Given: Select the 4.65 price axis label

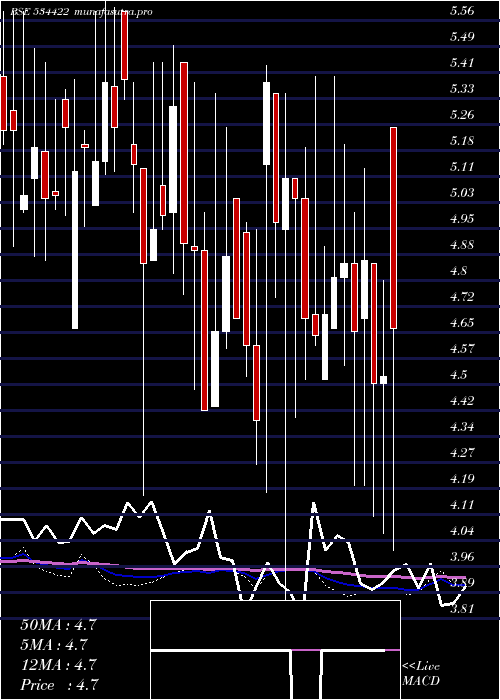Looking at the screenshot, I should [462, 322].
